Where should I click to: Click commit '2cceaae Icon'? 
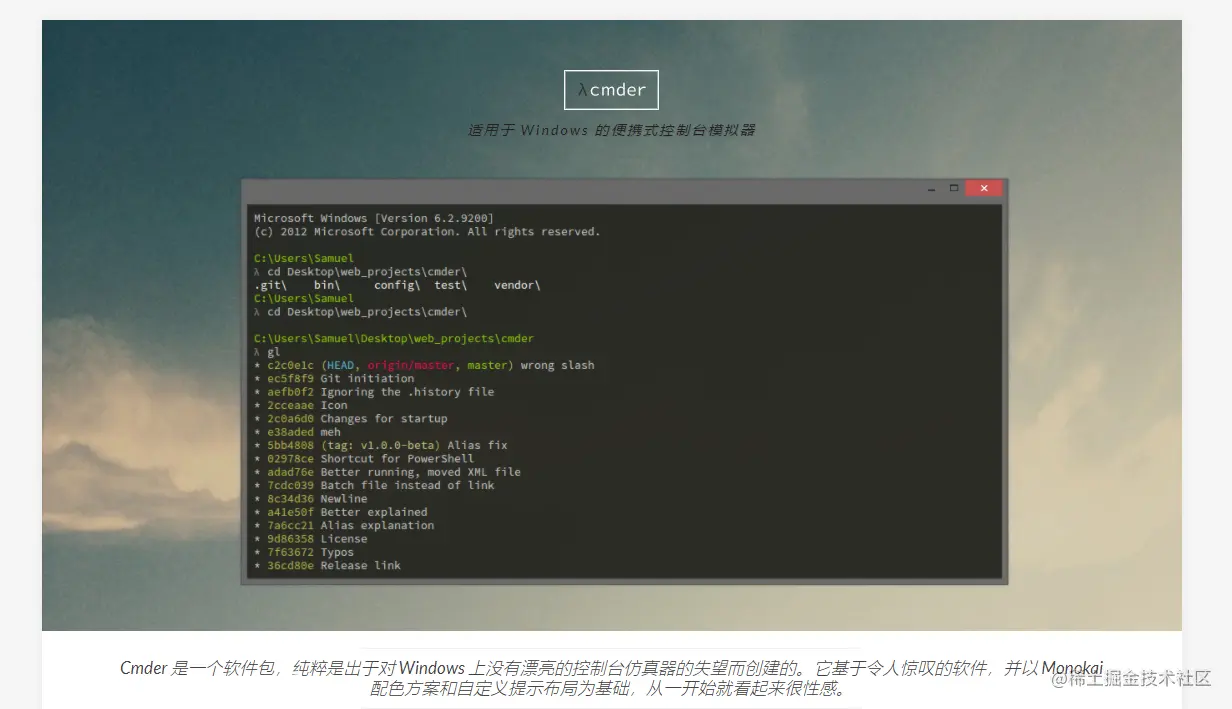(301, 405)
